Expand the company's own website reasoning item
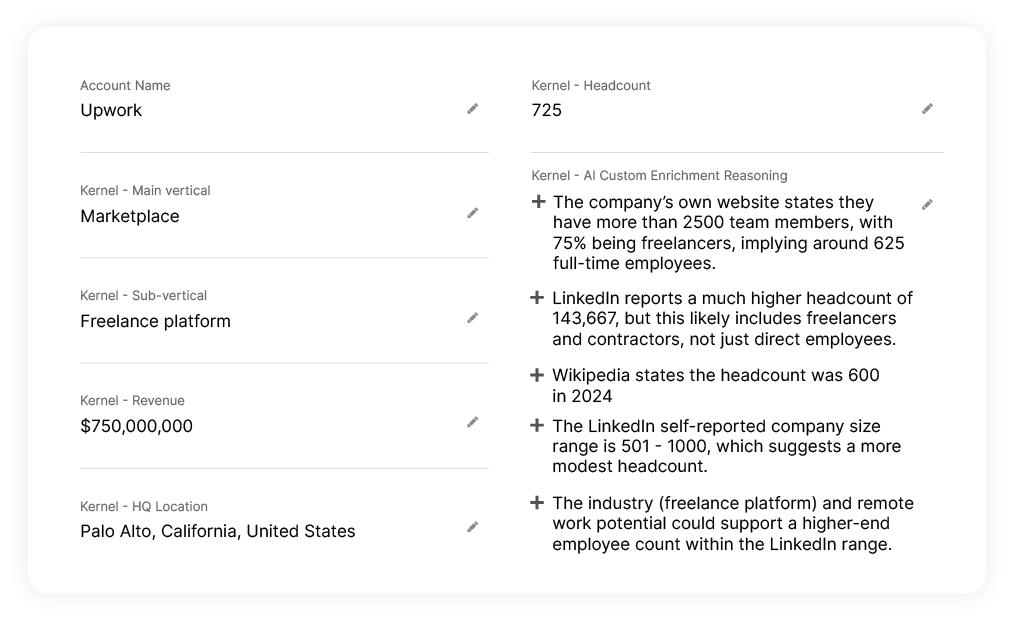 pyautogui.click(x=538, y=202)
